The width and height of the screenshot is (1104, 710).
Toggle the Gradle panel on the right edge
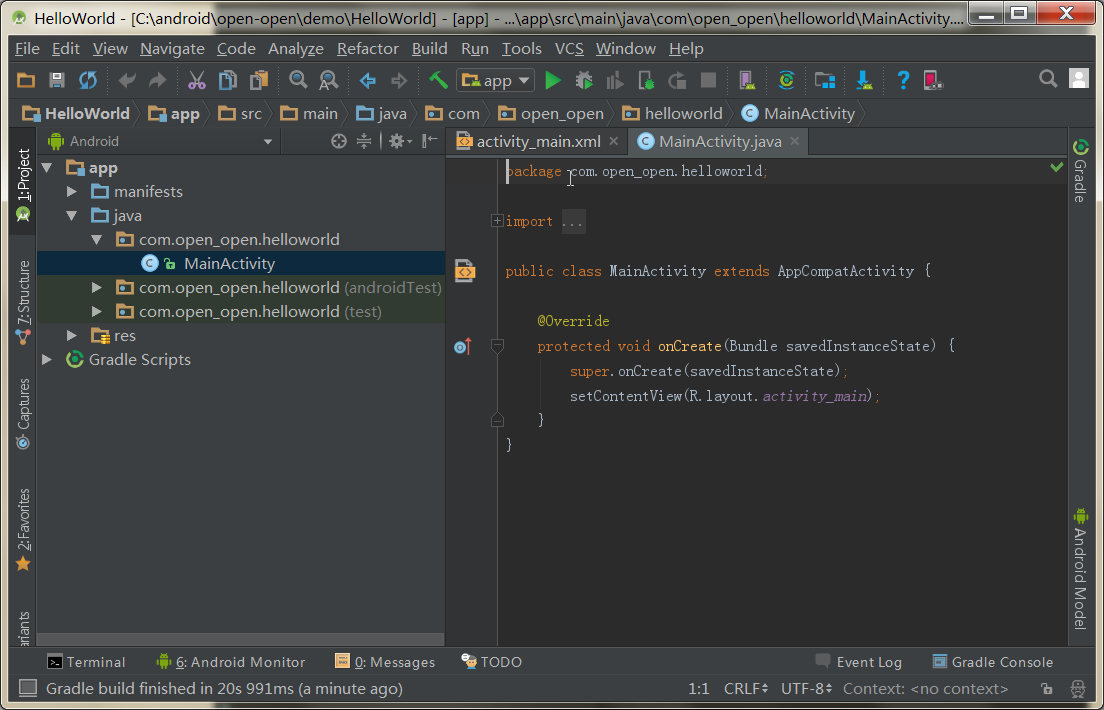click(x=1081, y=168)
